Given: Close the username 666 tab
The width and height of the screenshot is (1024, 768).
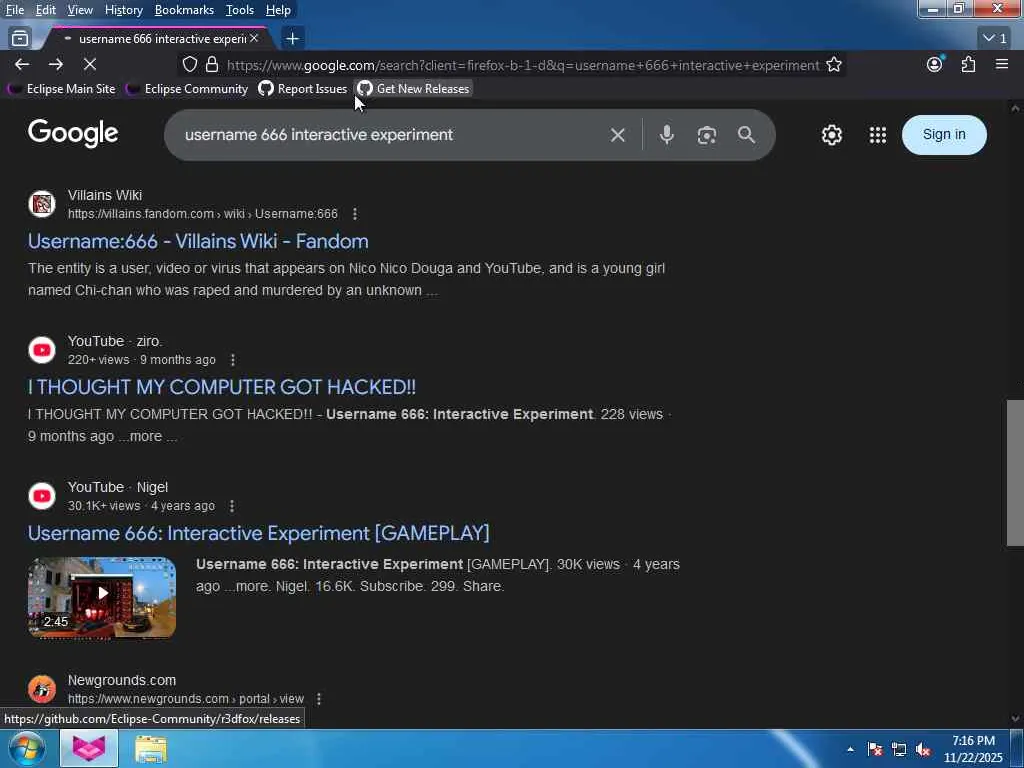Looking at the screenshot, I should tap(254, 39).
